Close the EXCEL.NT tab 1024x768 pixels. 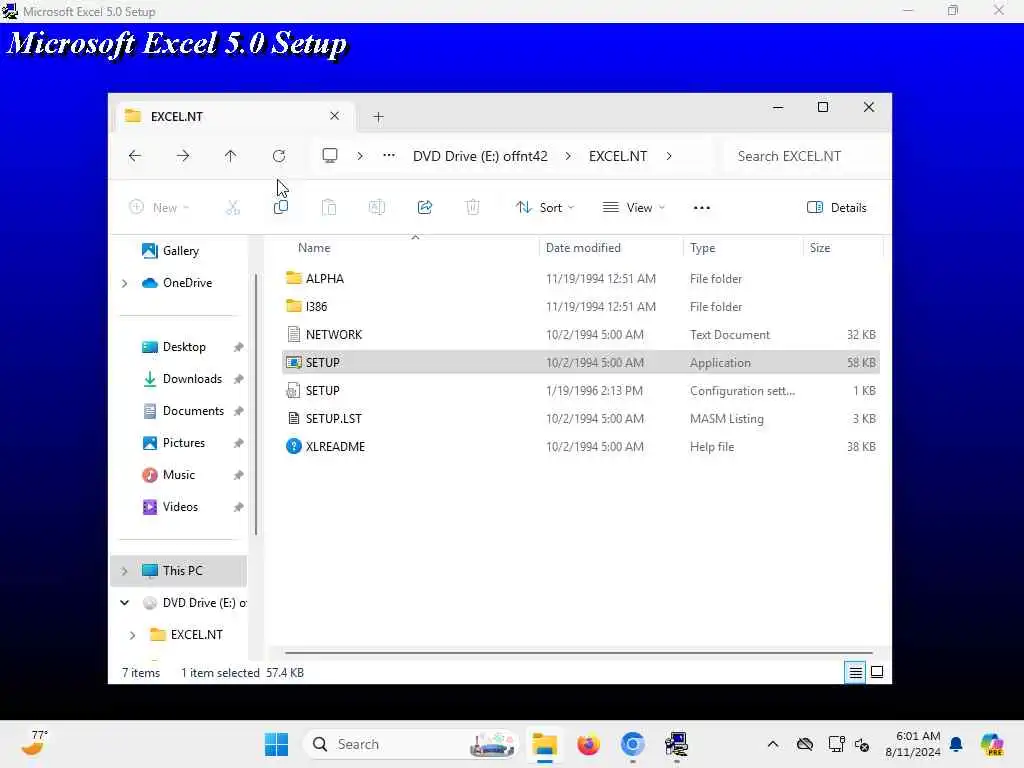[334, 116]
